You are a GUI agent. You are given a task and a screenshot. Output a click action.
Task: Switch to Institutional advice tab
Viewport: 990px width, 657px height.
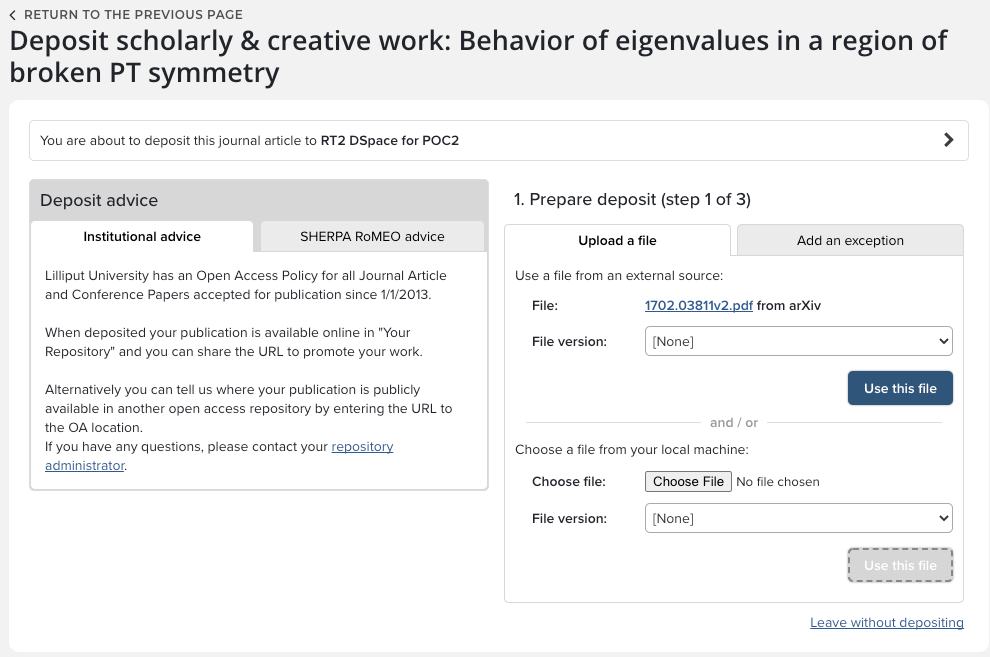click(142, 237)
